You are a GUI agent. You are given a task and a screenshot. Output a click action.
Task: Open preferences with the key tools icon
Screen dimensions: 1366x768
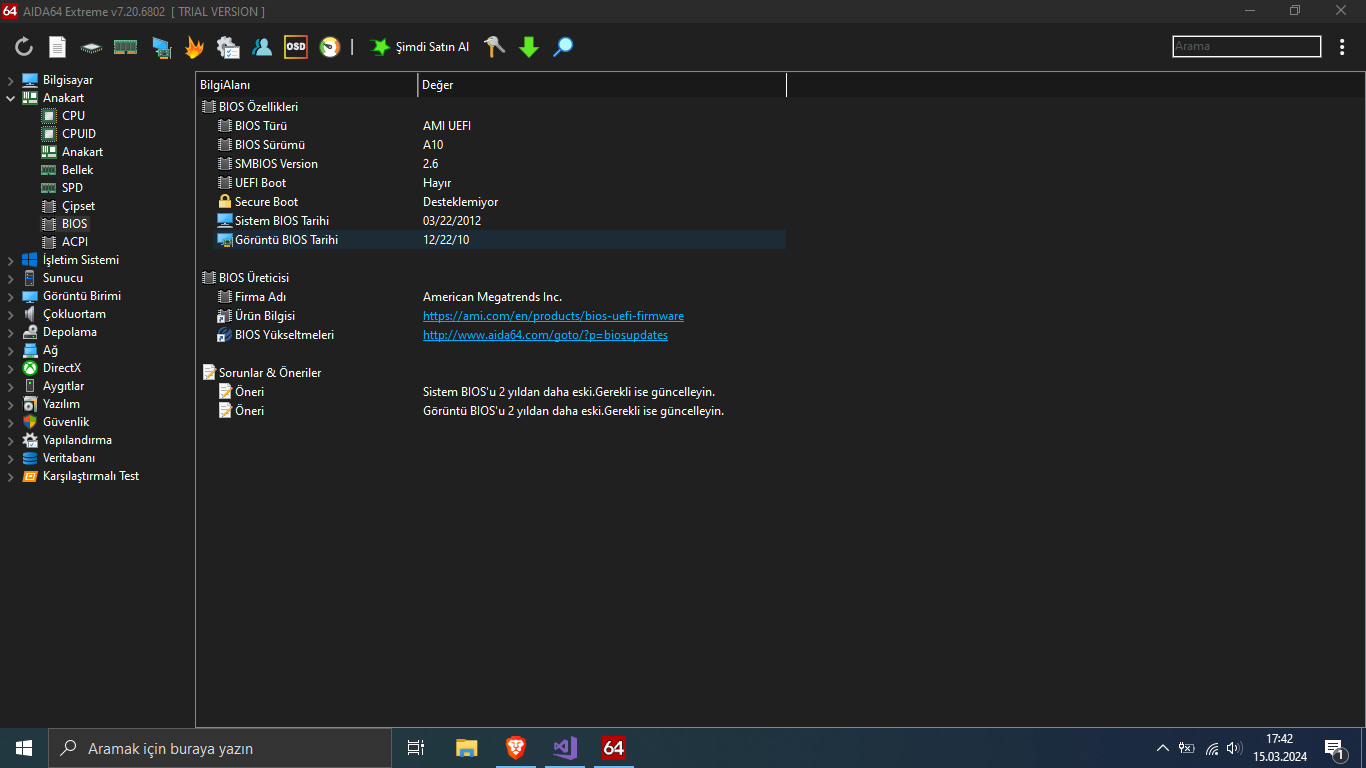pos(495,47)
